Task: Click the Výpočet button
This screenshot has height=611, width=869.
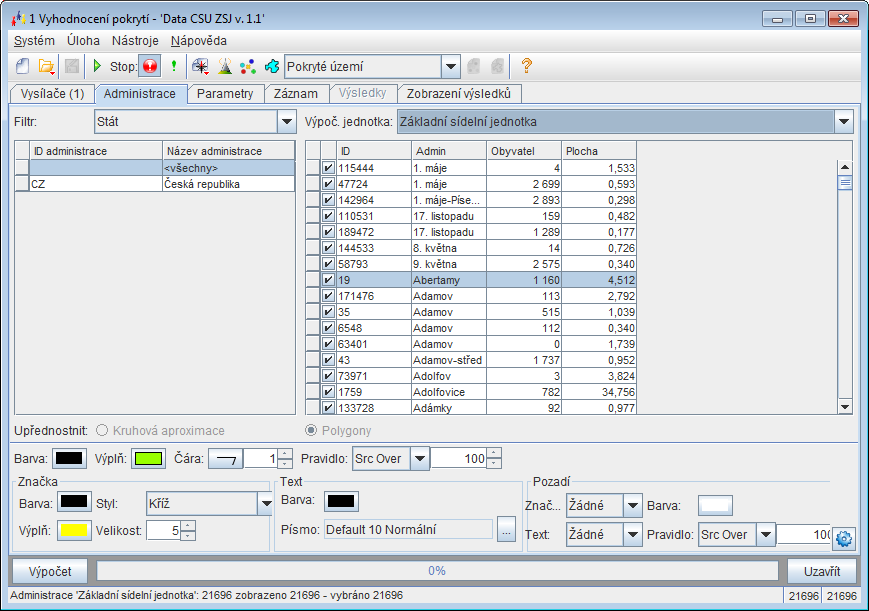Action: [x=49, y=571]
